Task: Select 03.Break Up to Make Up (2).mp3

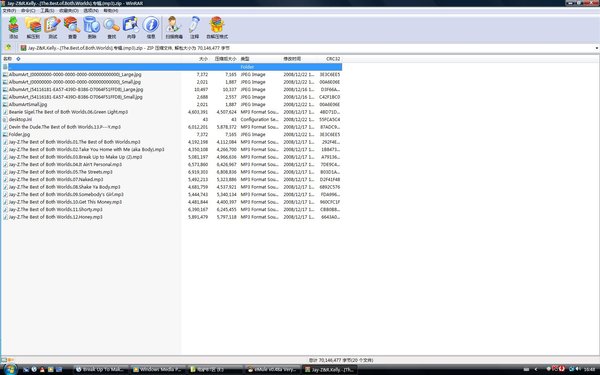Action: click(75, 157)
